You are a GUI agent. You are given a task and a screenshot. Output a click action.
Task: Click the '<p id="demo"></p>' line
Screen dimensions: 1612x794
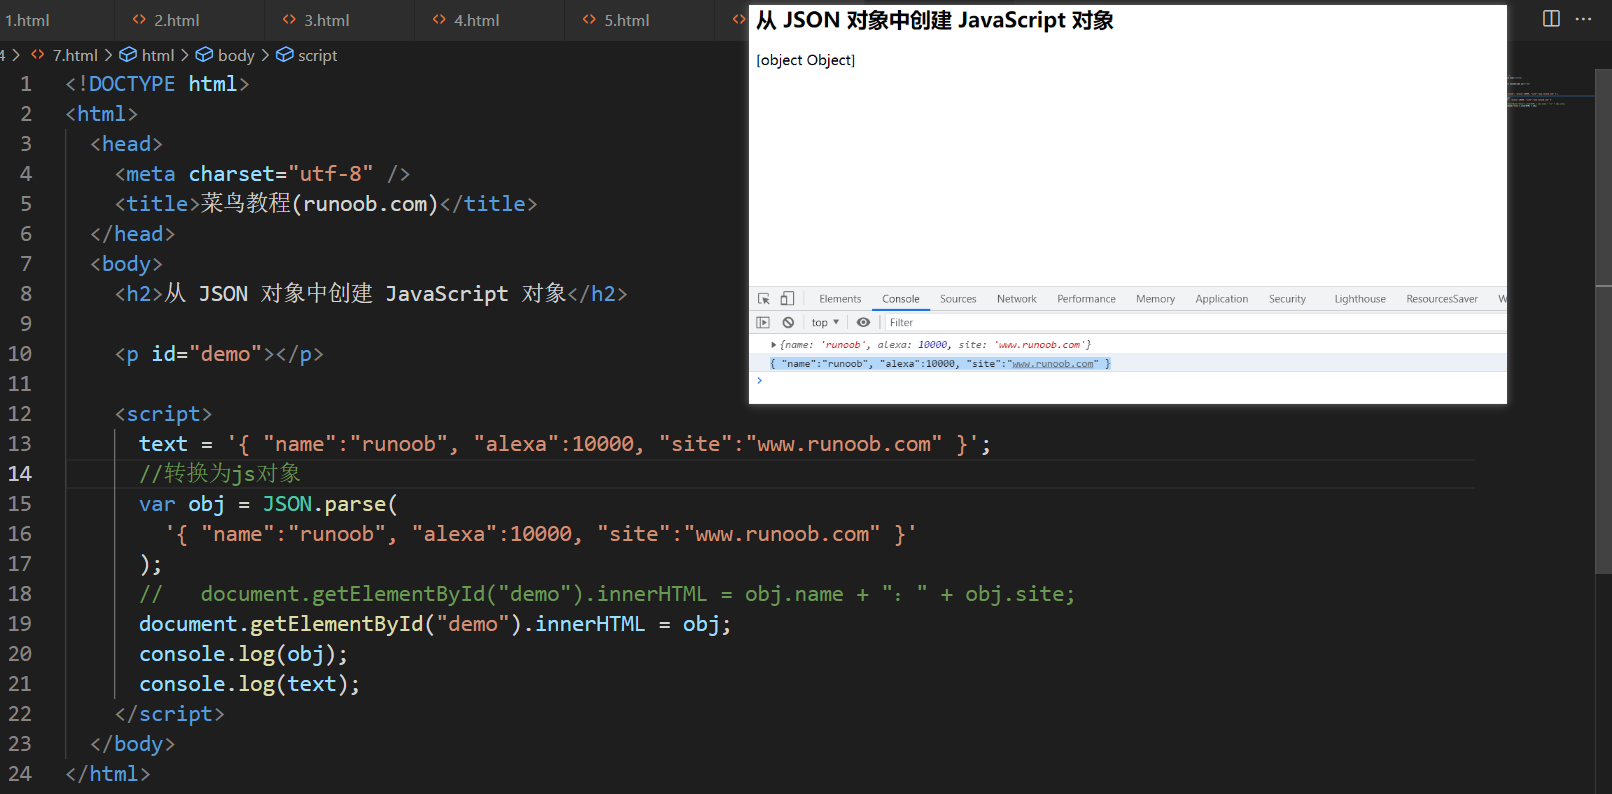[x=219, y=354]
